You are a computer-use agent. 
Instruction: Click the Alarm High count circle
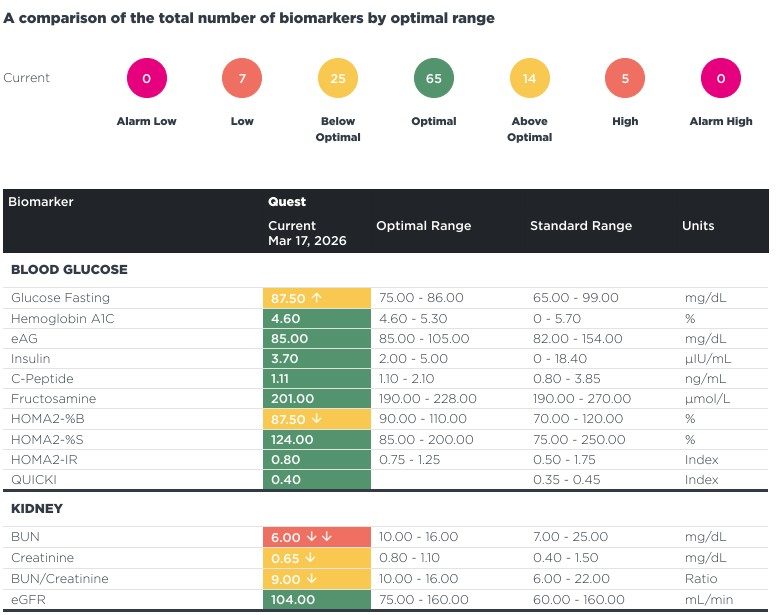721,78
